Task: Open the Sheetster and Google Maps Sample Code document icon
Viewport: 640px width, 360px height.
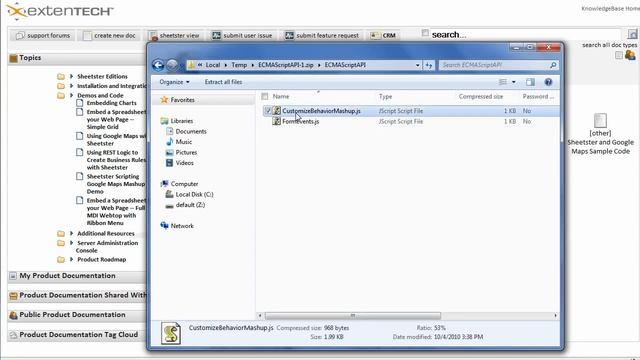Action: pos(600,120)
